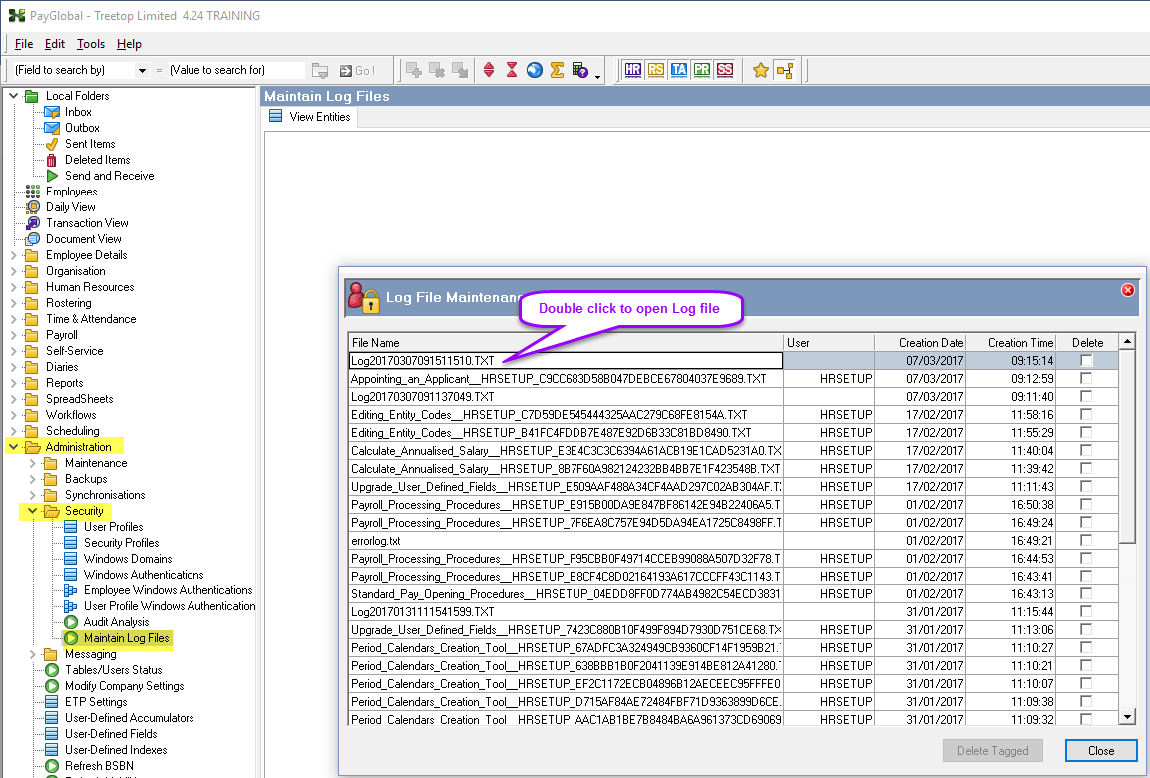Image resolution: width=1150 pixels, height=778 pixels.
Task: Click the calculator help toolbar icon
Action: point(580,70)
